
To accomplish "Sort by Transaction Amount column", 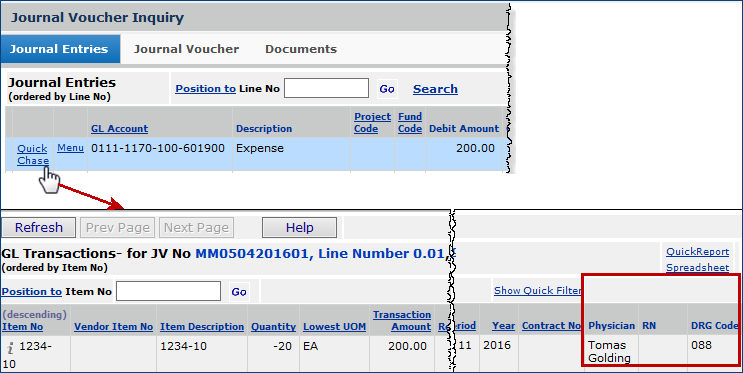I will point(402,320).
